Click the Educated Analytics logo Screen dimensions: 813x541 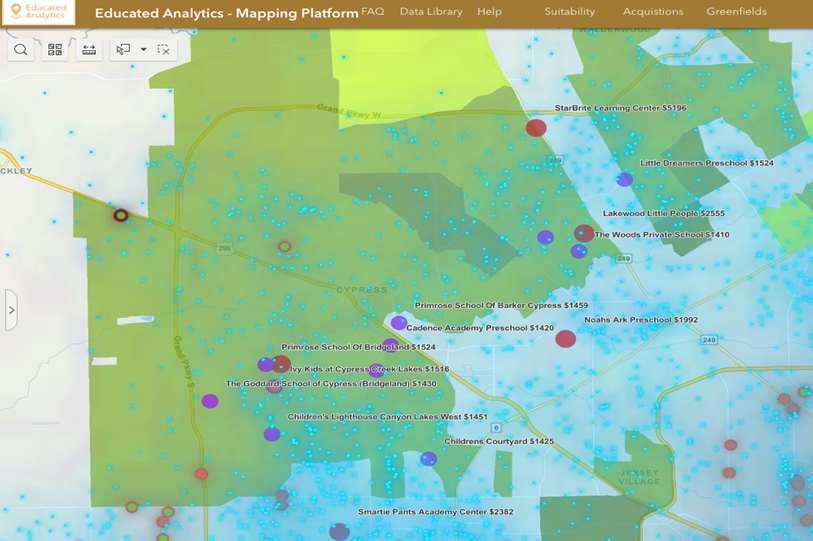tap(38, 13)
